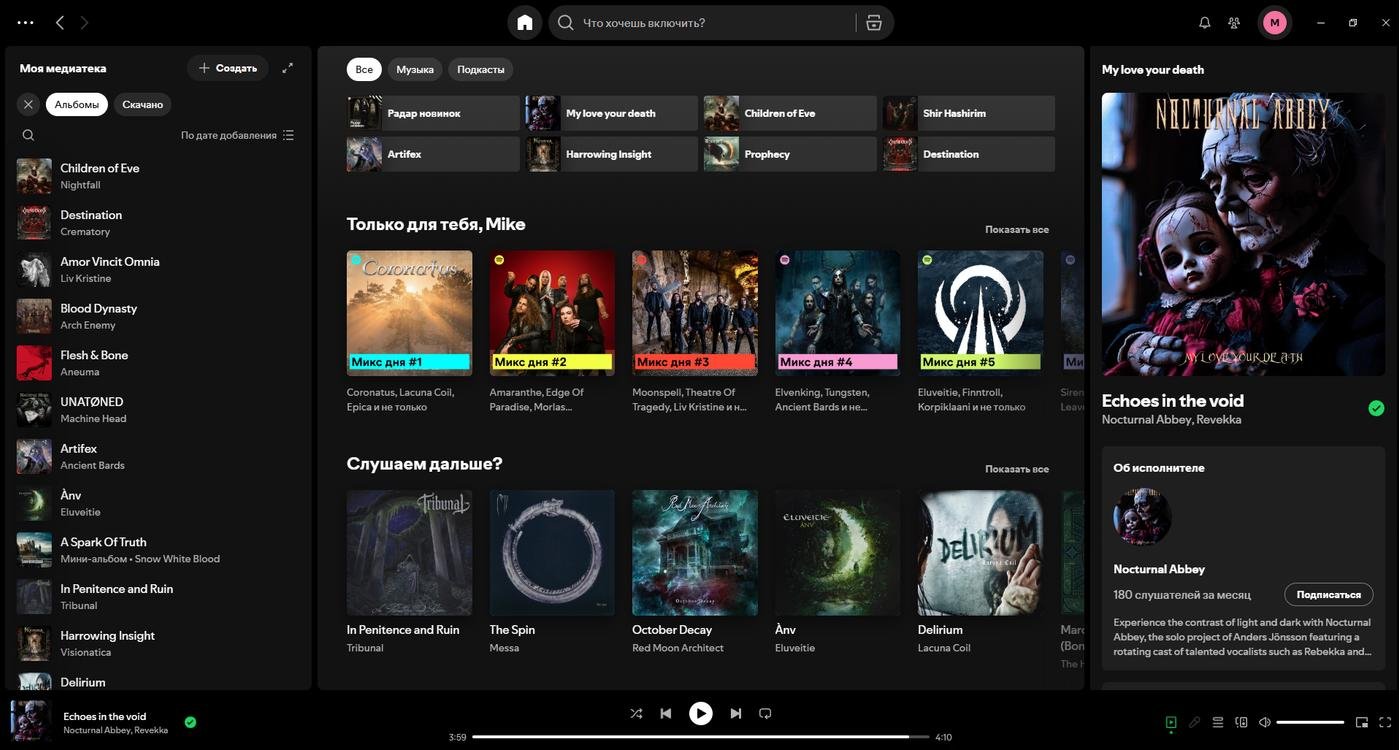Open the Создать menu
The height and width of the screenshot is (750, 1400).
point(228,68)
